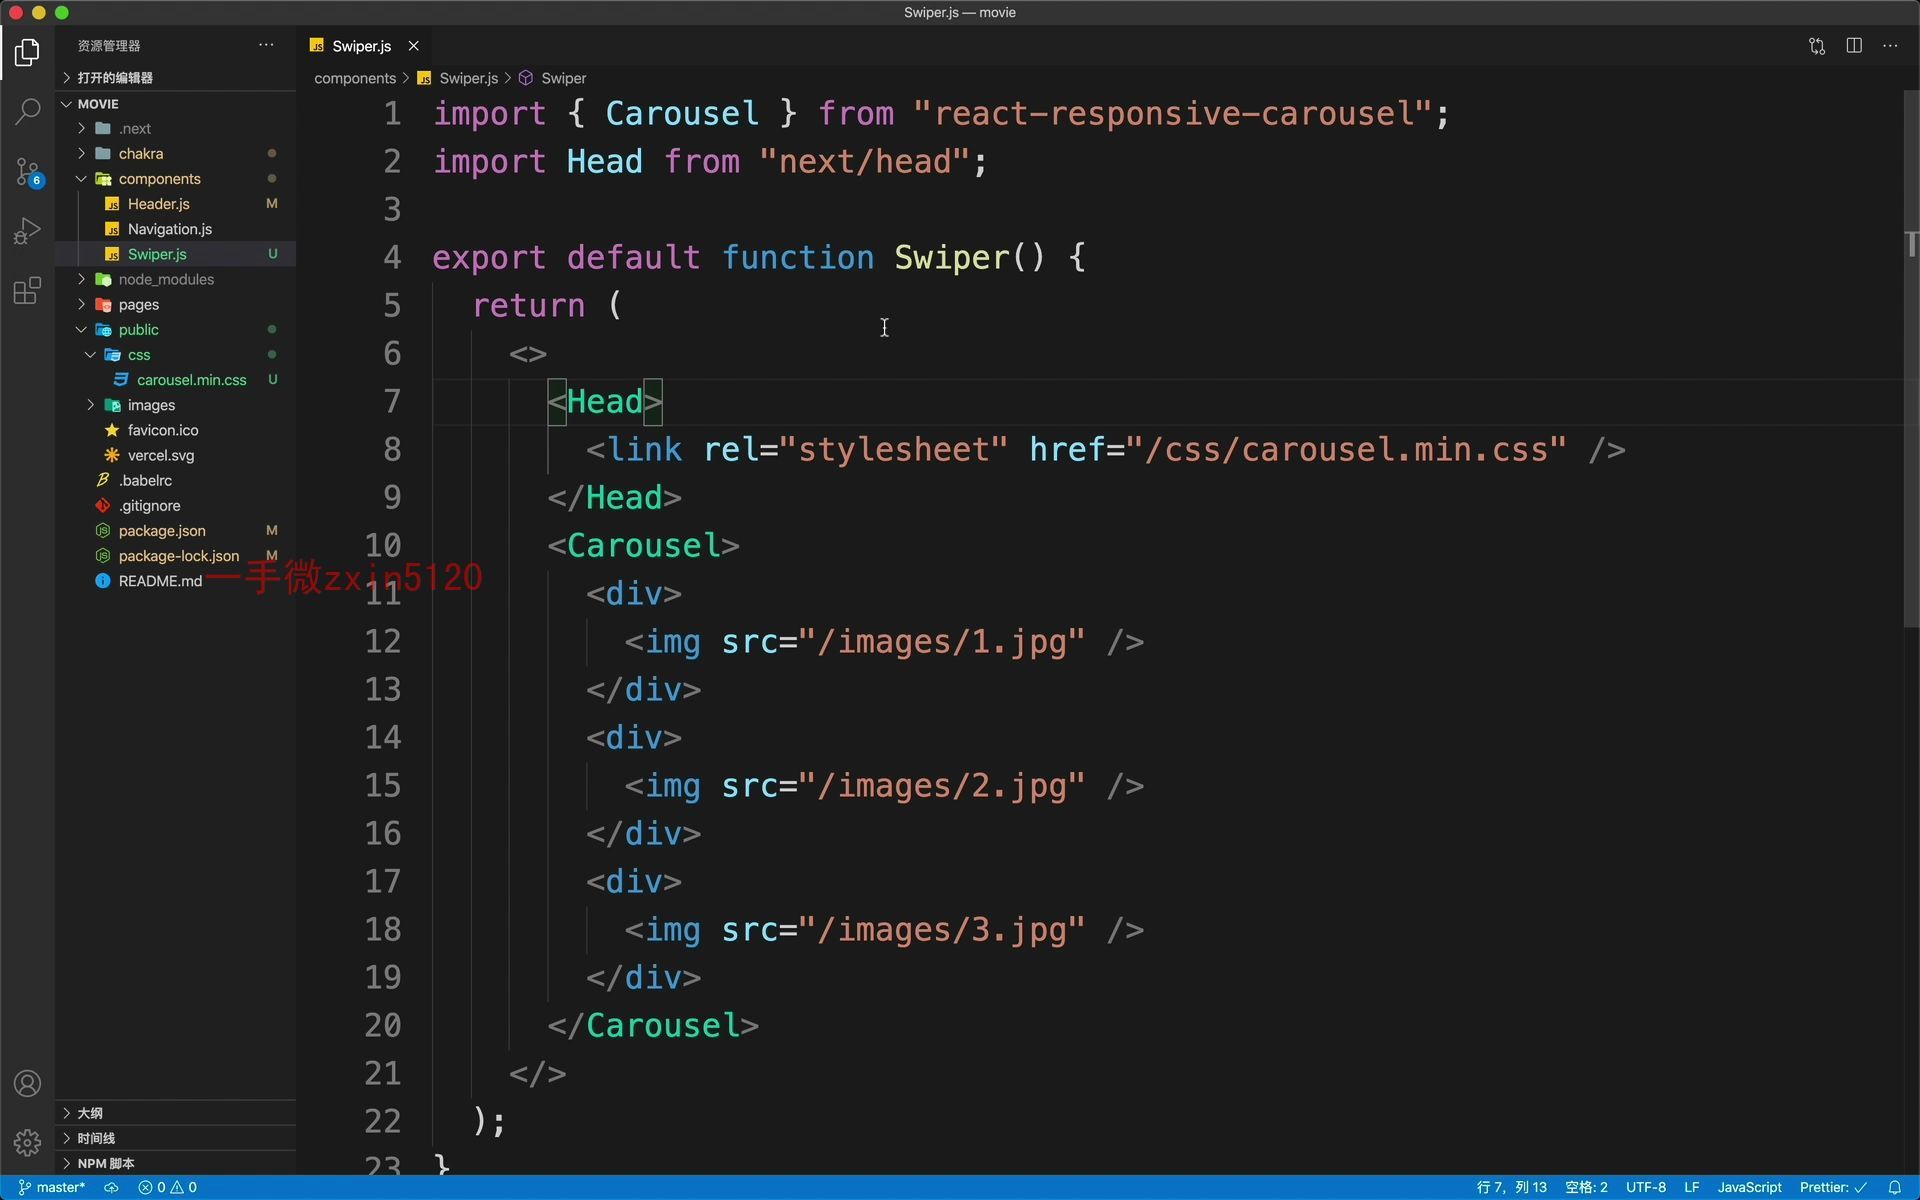Select Swiper.js in the file tree

[x=176, y=254]
